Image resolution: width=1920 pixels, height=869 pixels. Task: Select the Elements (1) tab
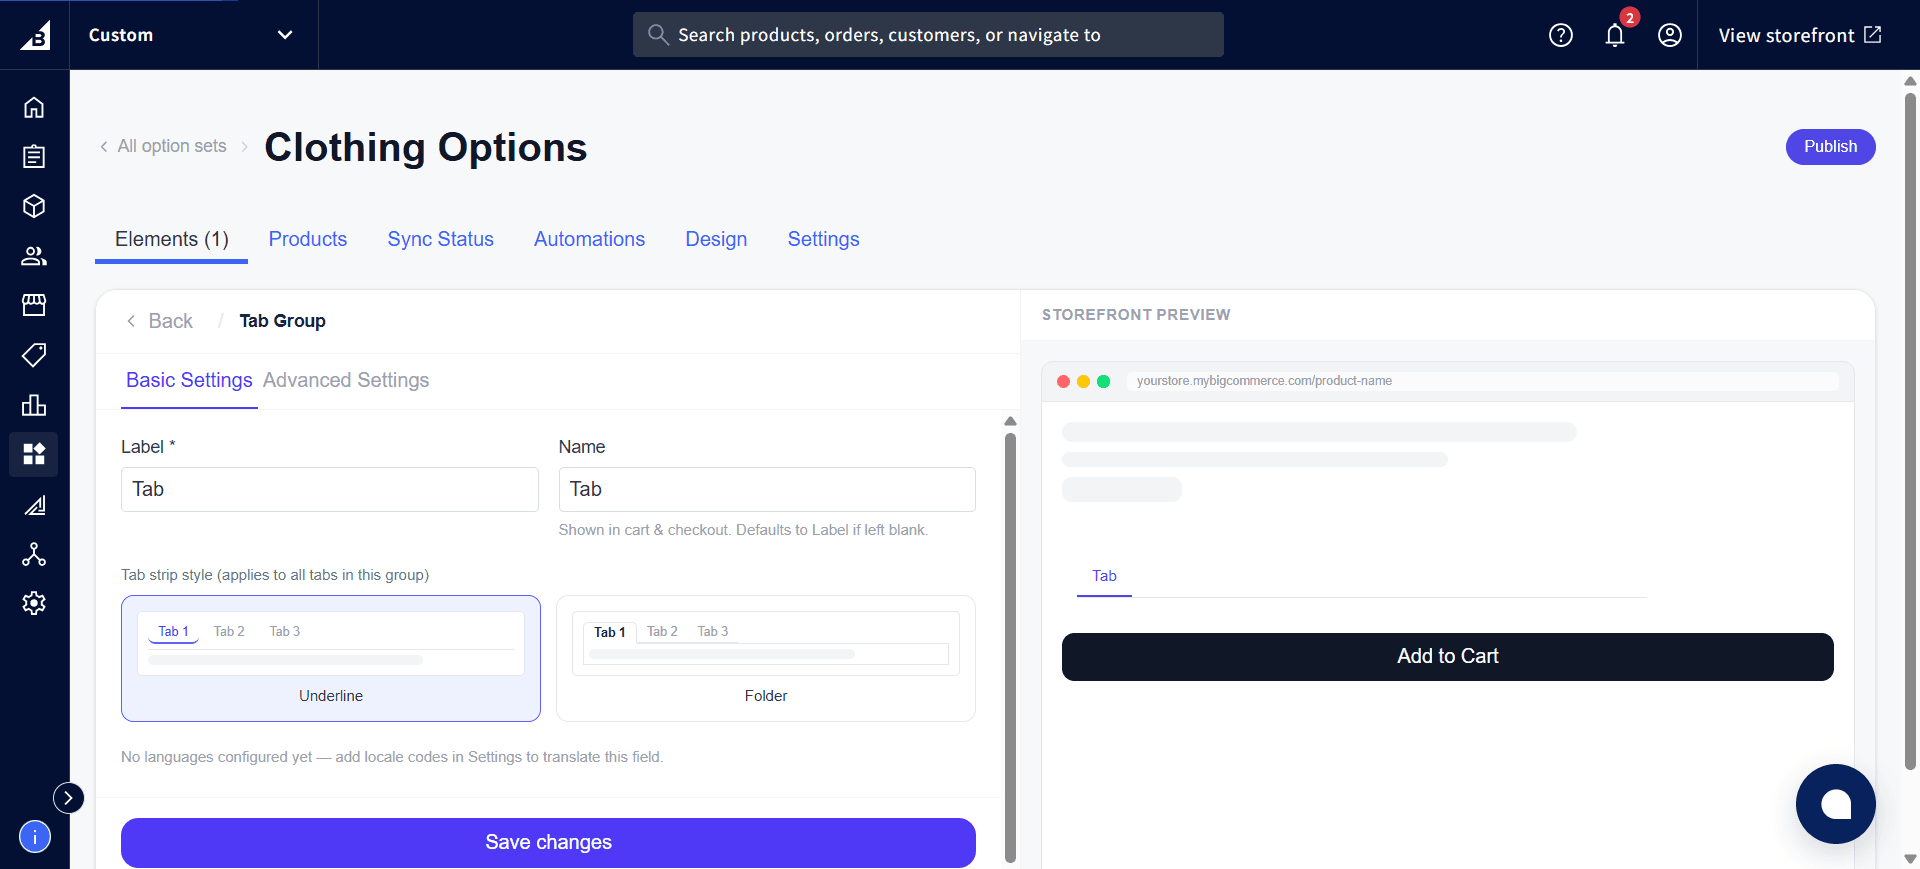pos(172,239)
